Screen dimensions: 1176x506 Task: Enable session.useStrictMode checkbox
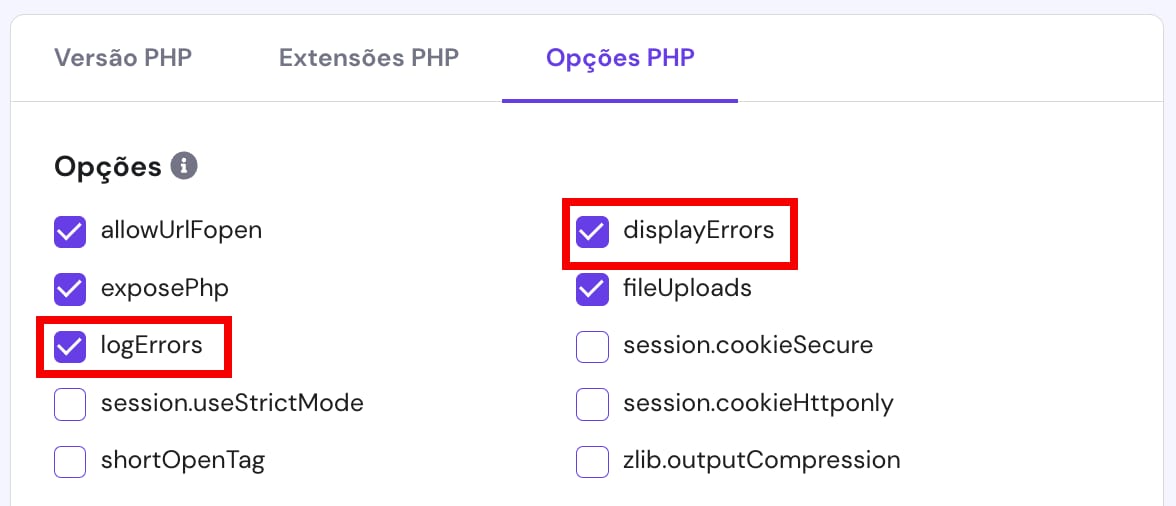click(x=70, y=404)
